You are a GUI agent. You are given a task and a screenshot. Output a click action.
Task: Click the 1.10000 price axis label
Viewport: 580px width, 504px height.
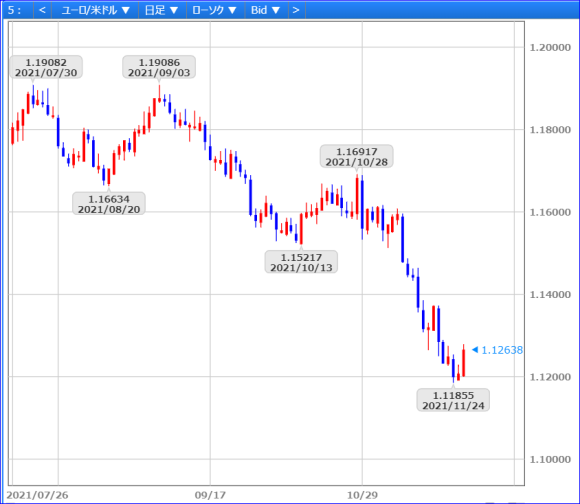tap(550, 459)
